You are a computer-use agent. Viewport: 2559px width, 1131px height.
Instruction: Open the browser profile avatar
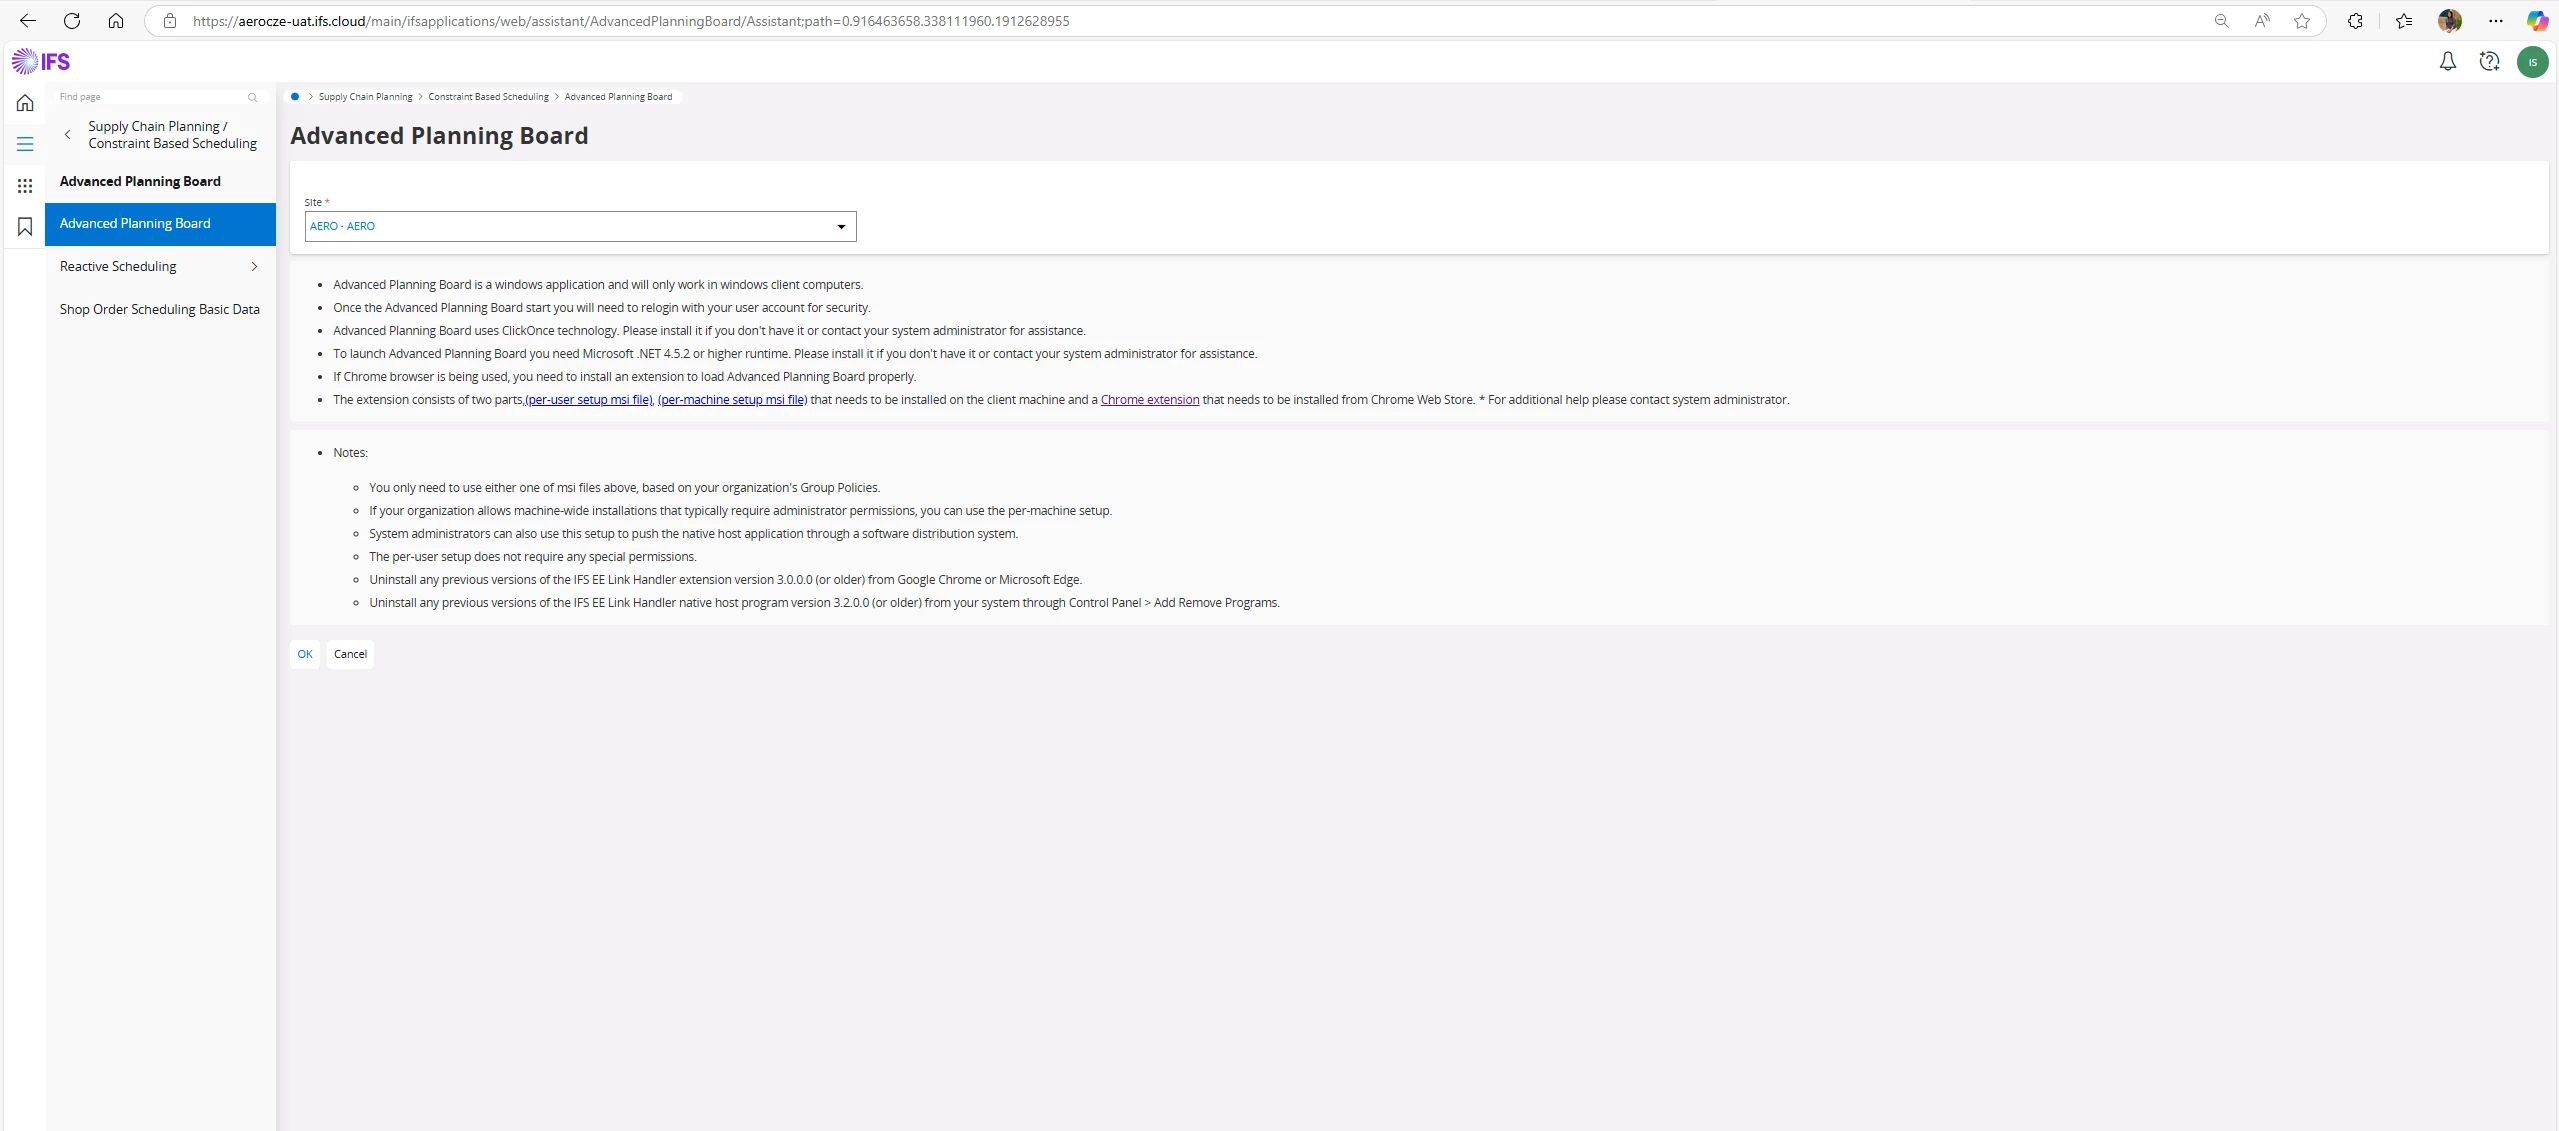click(2450, 21)
